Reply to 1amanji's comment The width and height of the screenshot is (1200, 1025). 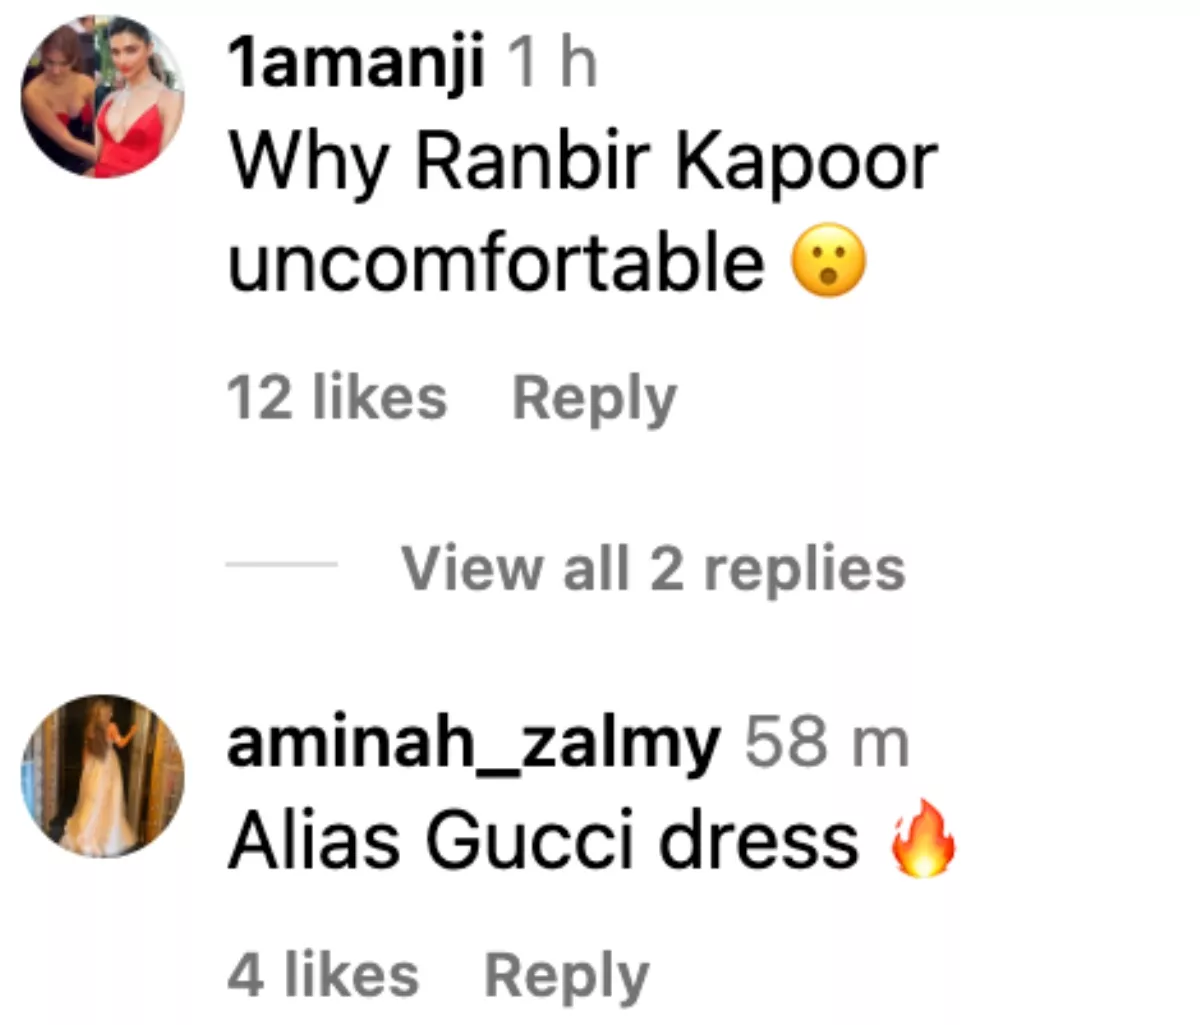pos(594,400)
